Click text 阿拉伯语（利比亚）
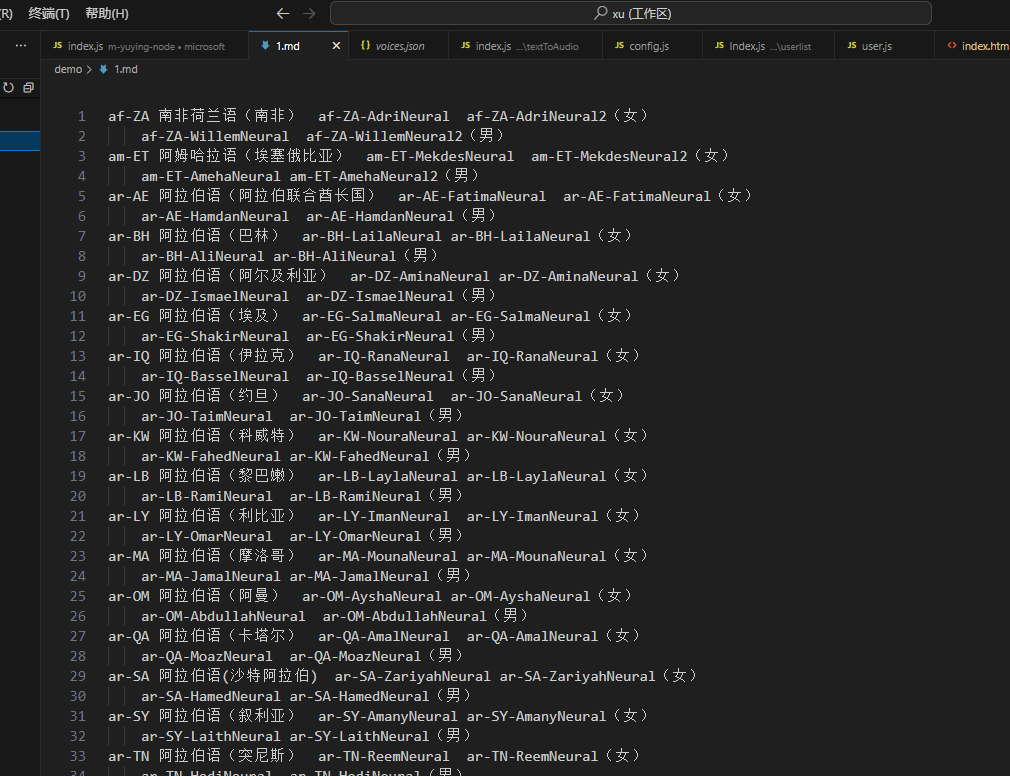Screen dimensions: 1010x776 (x=227, y=516)
